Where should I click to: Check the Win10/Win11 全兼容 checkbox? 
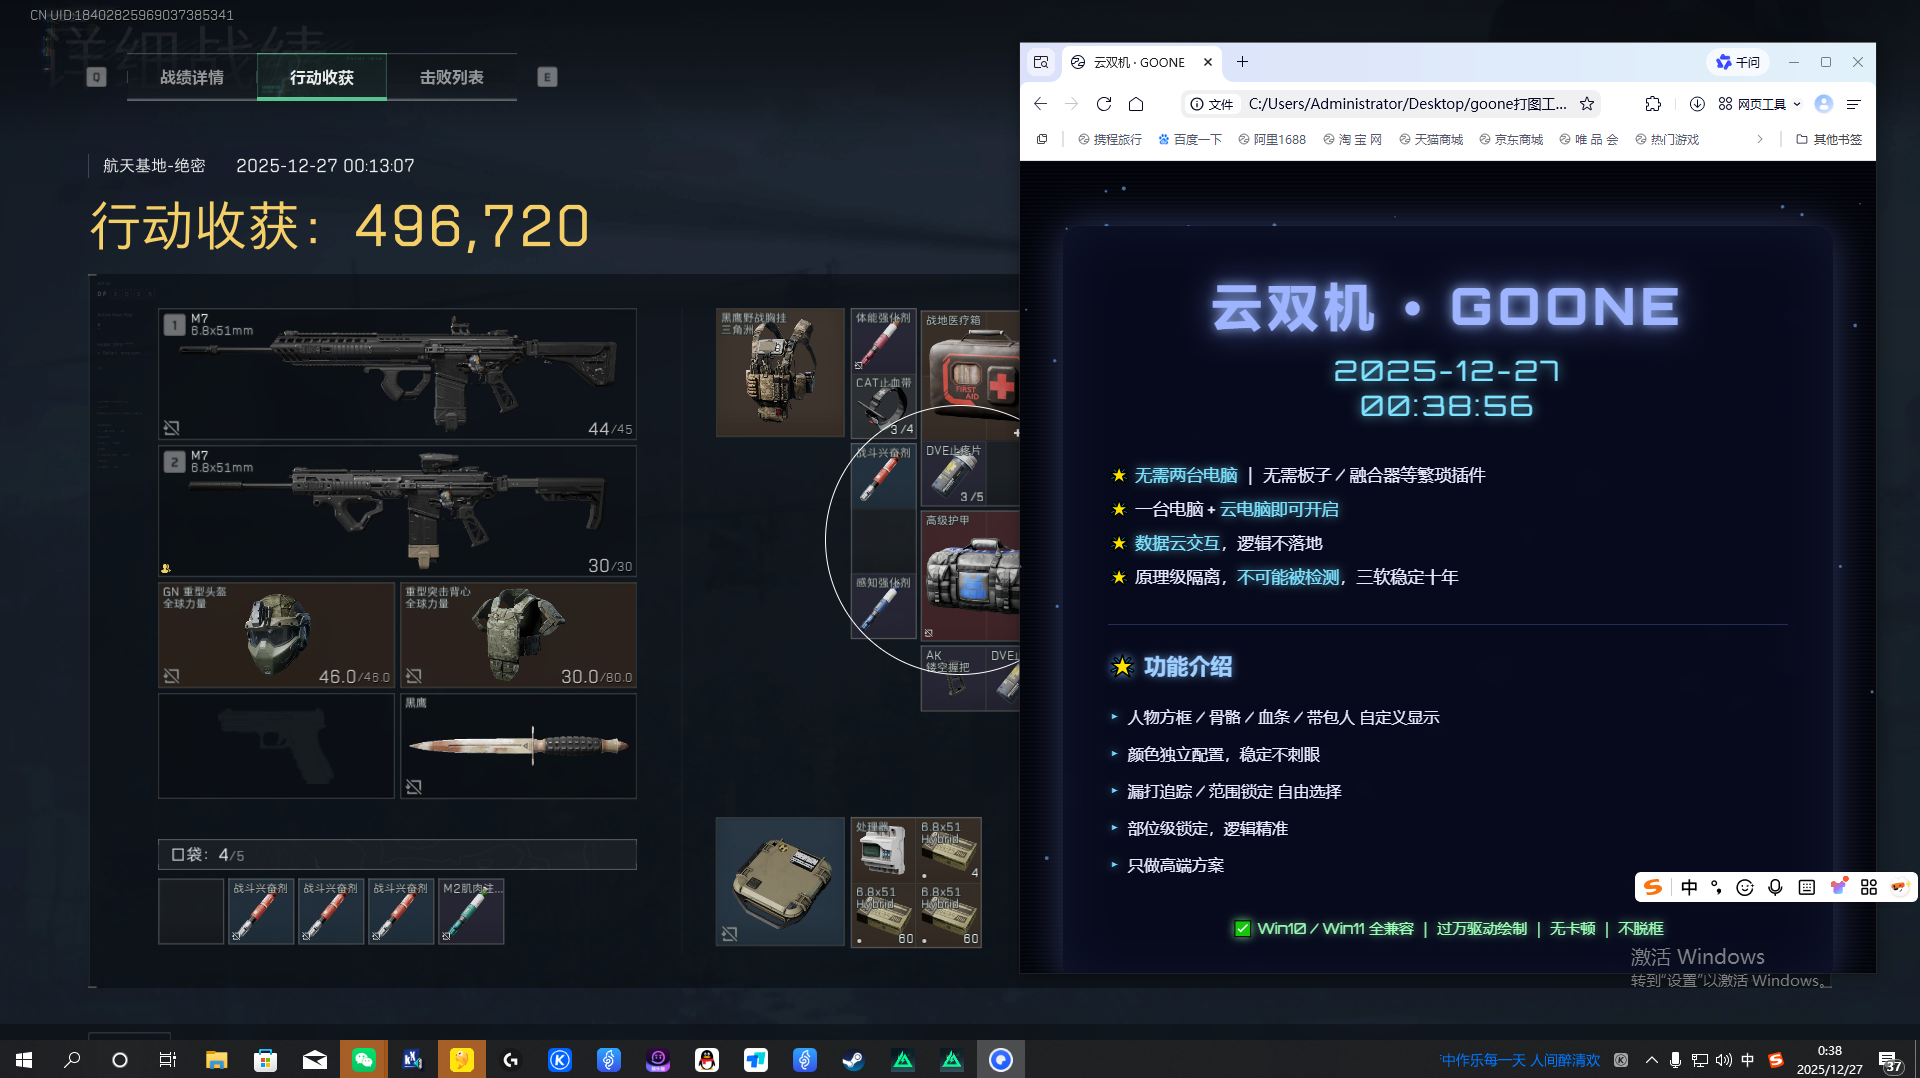pyautogui.click(x=1242, y=928)
